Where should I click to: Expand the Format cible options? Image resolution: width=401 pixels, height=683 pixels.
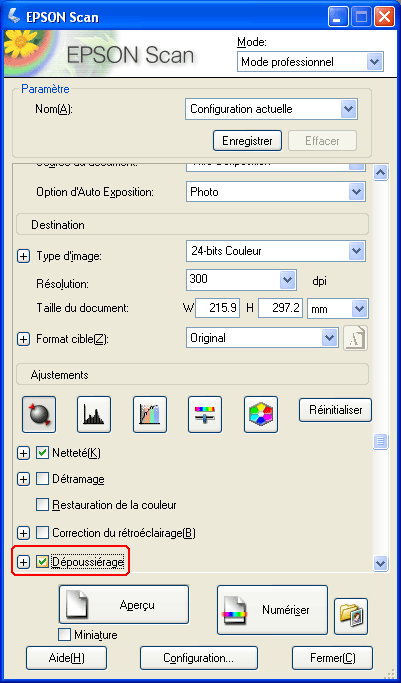pyautogui.click(x=23, y=339)
